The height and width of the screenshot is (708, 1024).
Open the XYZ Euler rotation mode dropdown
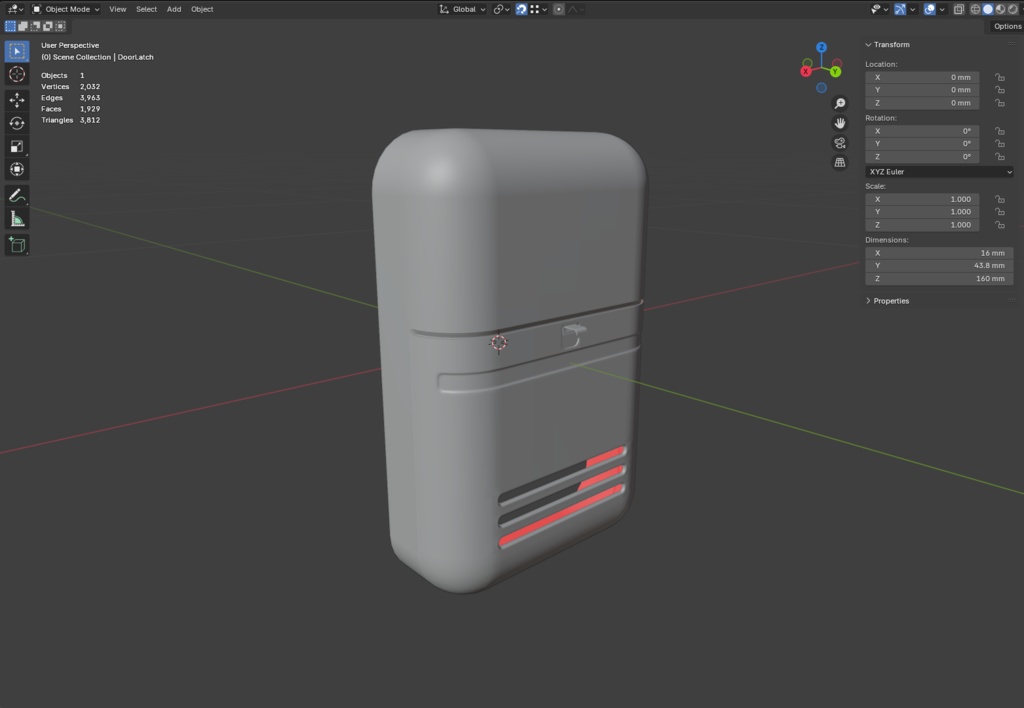point(939,172)
